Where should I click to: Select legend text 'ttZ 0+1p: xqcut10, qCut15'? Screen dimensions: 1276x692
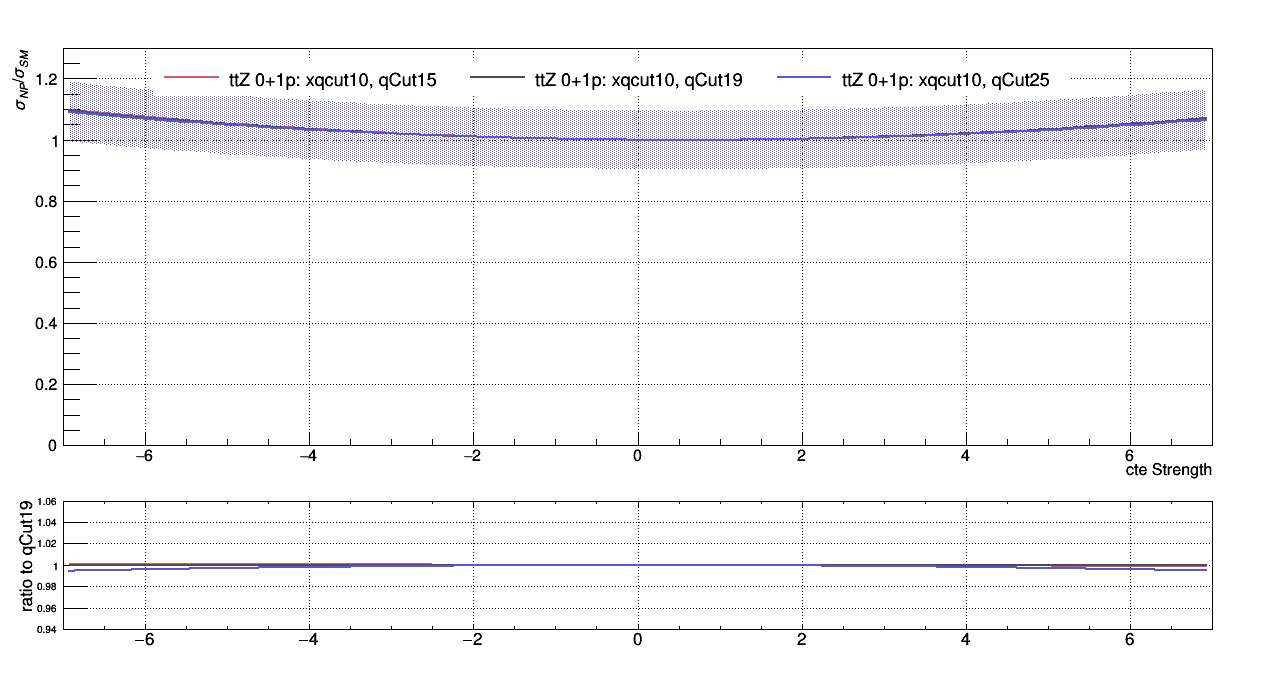pos(332,81)
